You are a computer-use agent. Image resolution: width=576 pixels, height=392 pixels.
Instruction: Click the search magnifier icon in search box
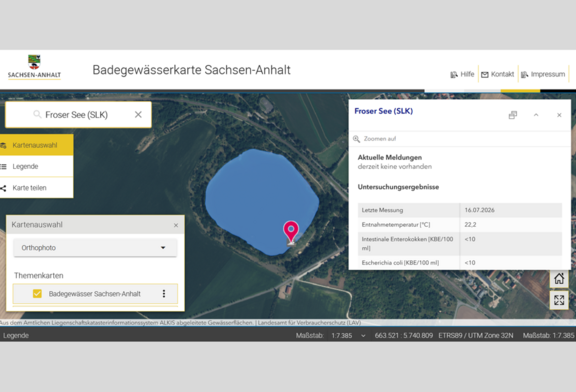[37, 115]
